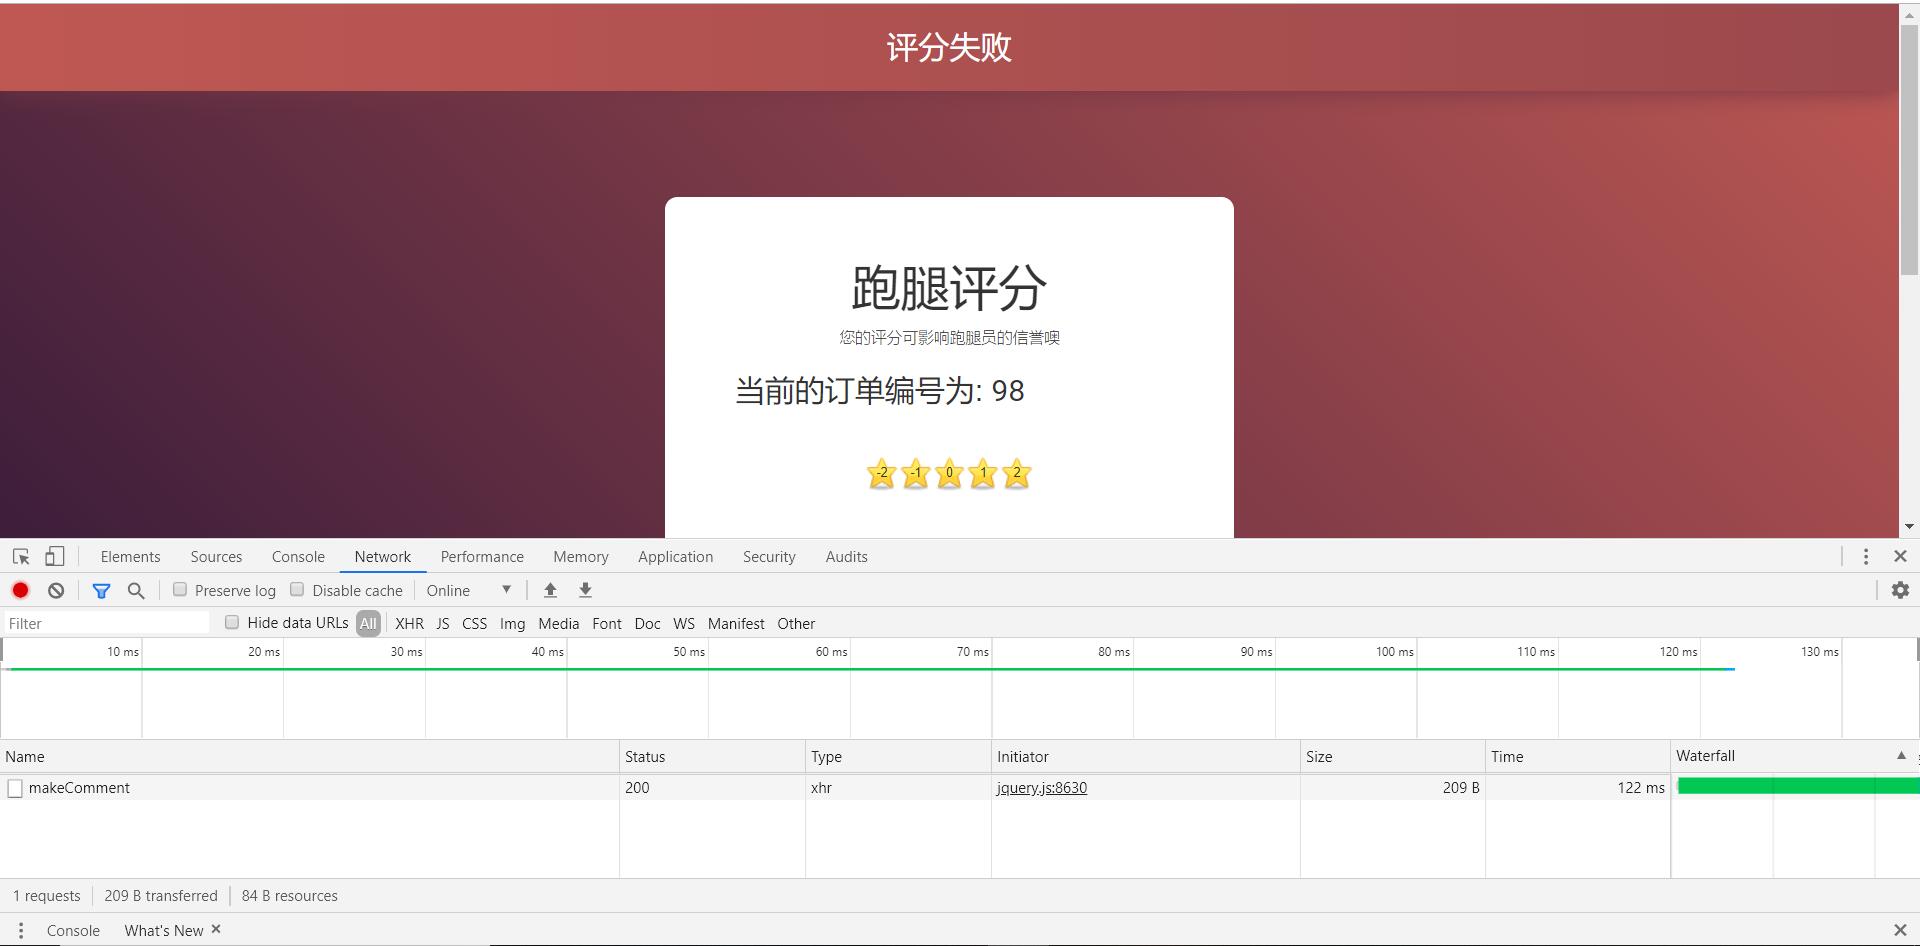The image size is (1920, 946).
Task: Select the What's New drawer tab
Action: tap(164, 930)
